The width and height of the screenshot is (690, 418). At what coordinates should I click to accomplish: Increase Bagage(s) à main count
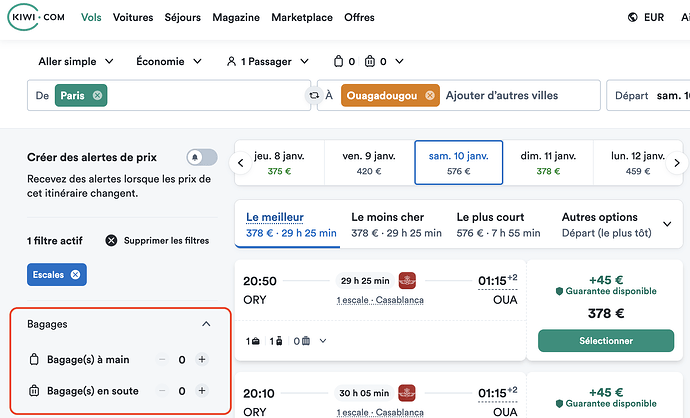point(202,359)
